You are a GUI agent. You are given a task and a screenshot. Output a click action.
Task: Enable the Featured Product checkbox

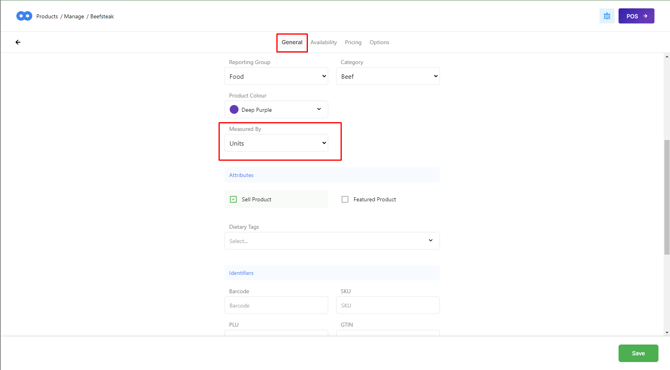pos(345,200)
